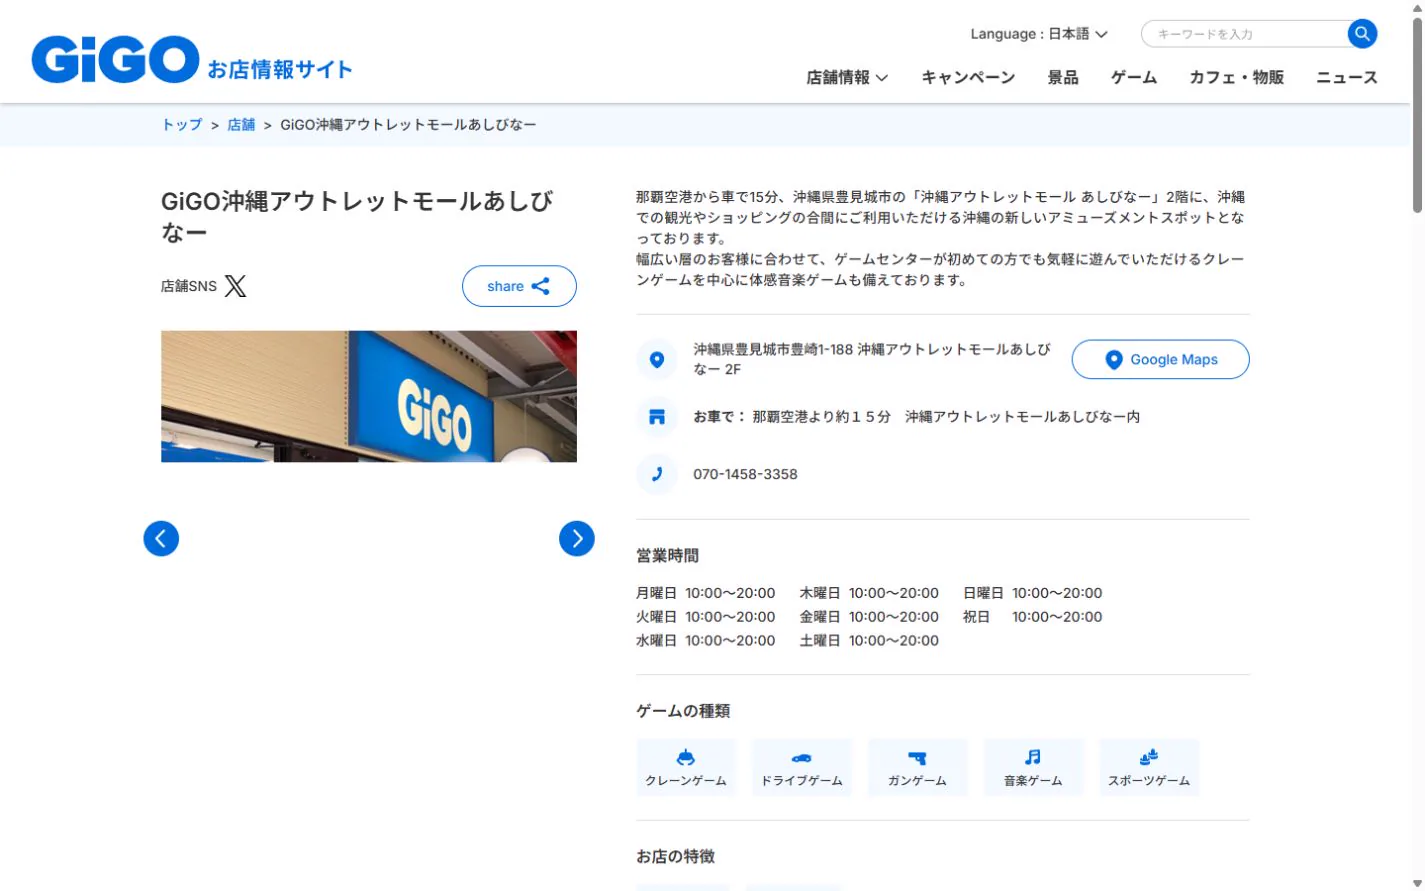Show next store photo

(x=577, y=538)
